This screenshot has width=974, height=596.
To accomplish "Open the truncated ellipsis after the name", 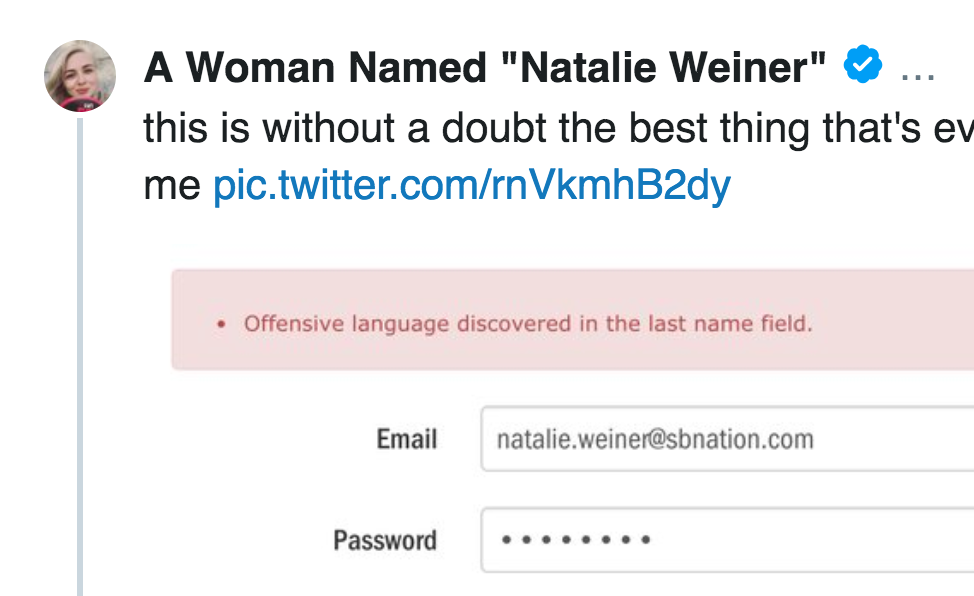I will click(x=917, y=70).
